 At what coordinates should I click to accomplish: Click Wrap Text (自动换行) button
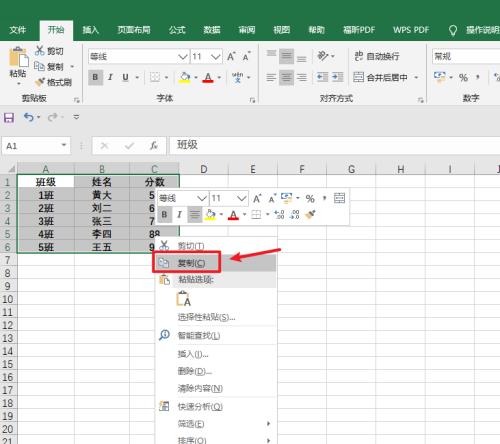click(377, 56)
